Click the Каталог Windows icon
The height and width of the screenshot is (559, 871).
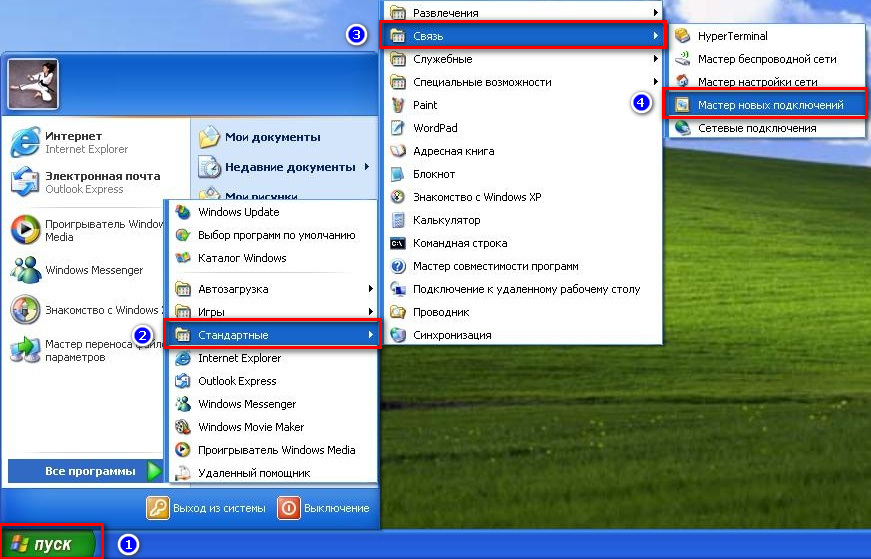(x=183, y=258)
